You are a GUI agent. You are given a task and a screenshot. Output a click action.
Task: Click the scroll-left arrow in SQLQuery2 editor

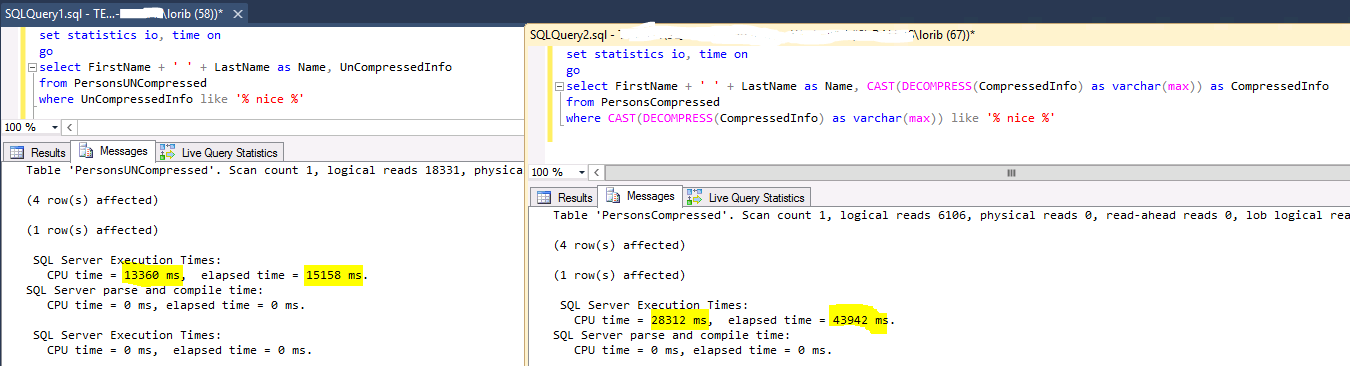tap(595, 172)
